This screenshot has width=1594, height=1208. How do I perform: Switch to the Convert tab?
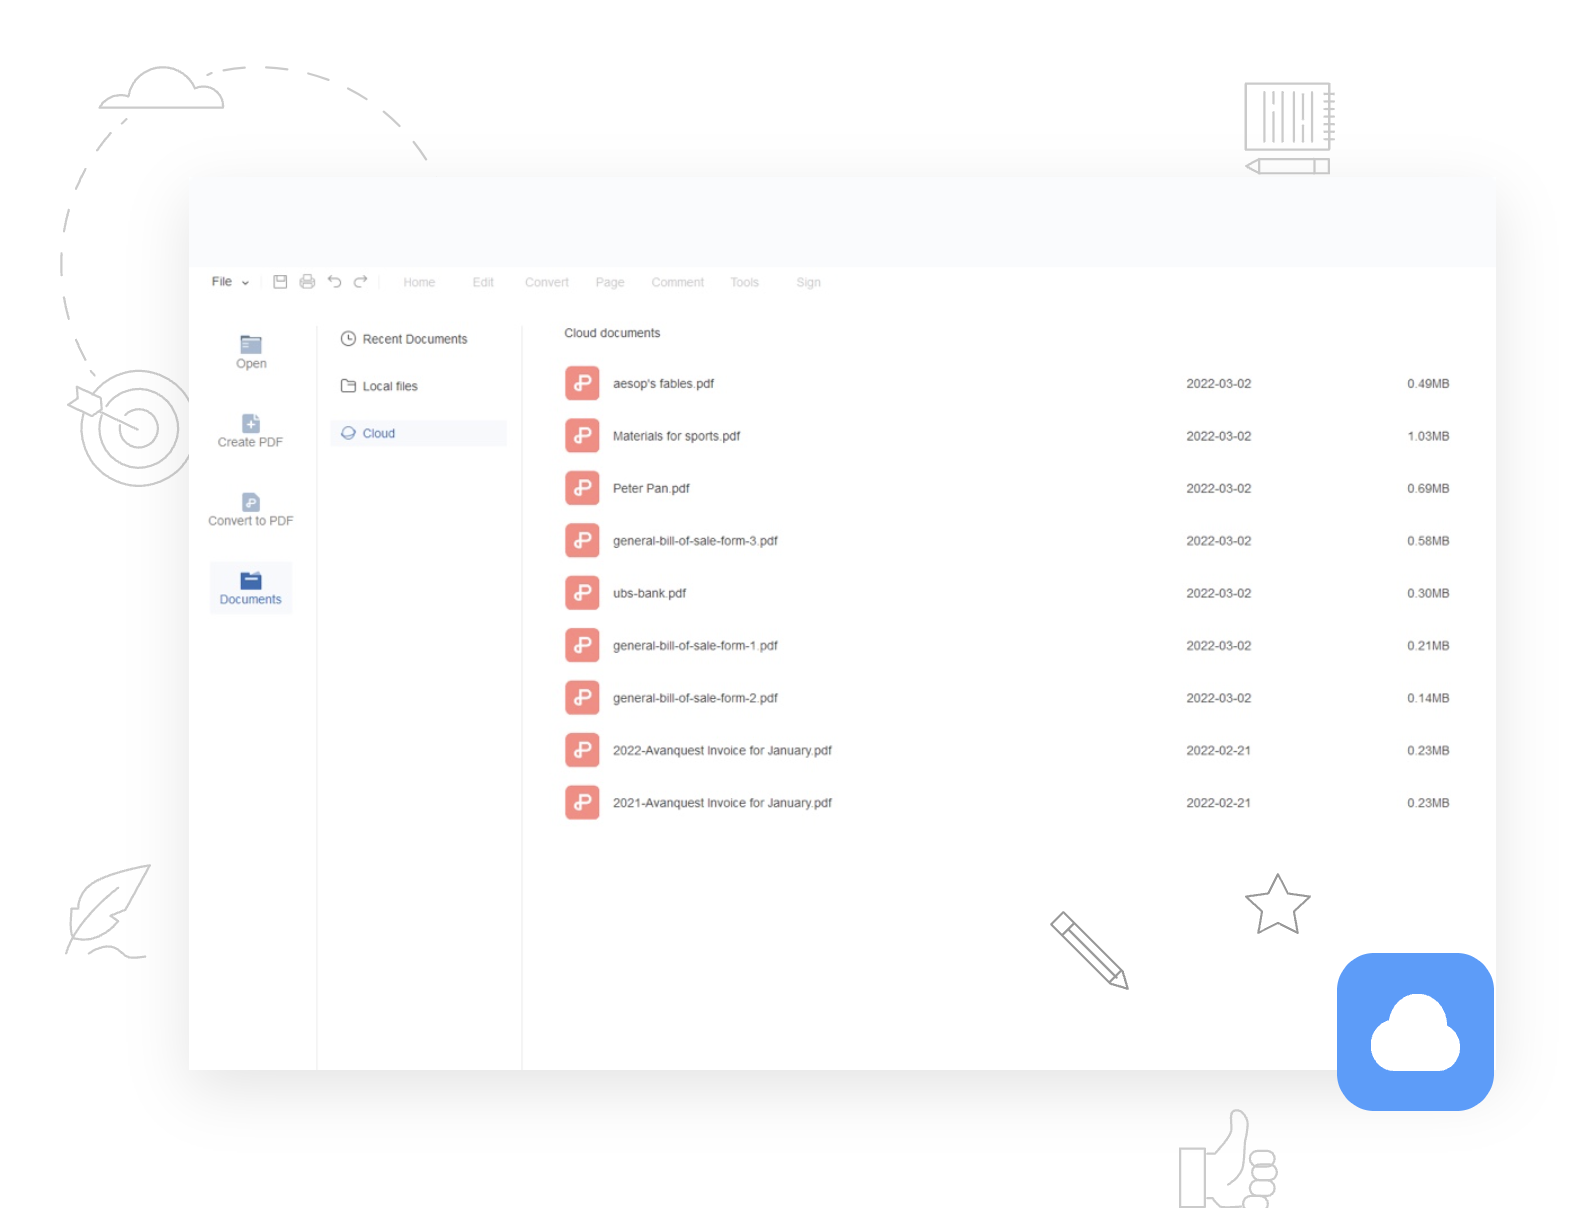pos(547,283)
